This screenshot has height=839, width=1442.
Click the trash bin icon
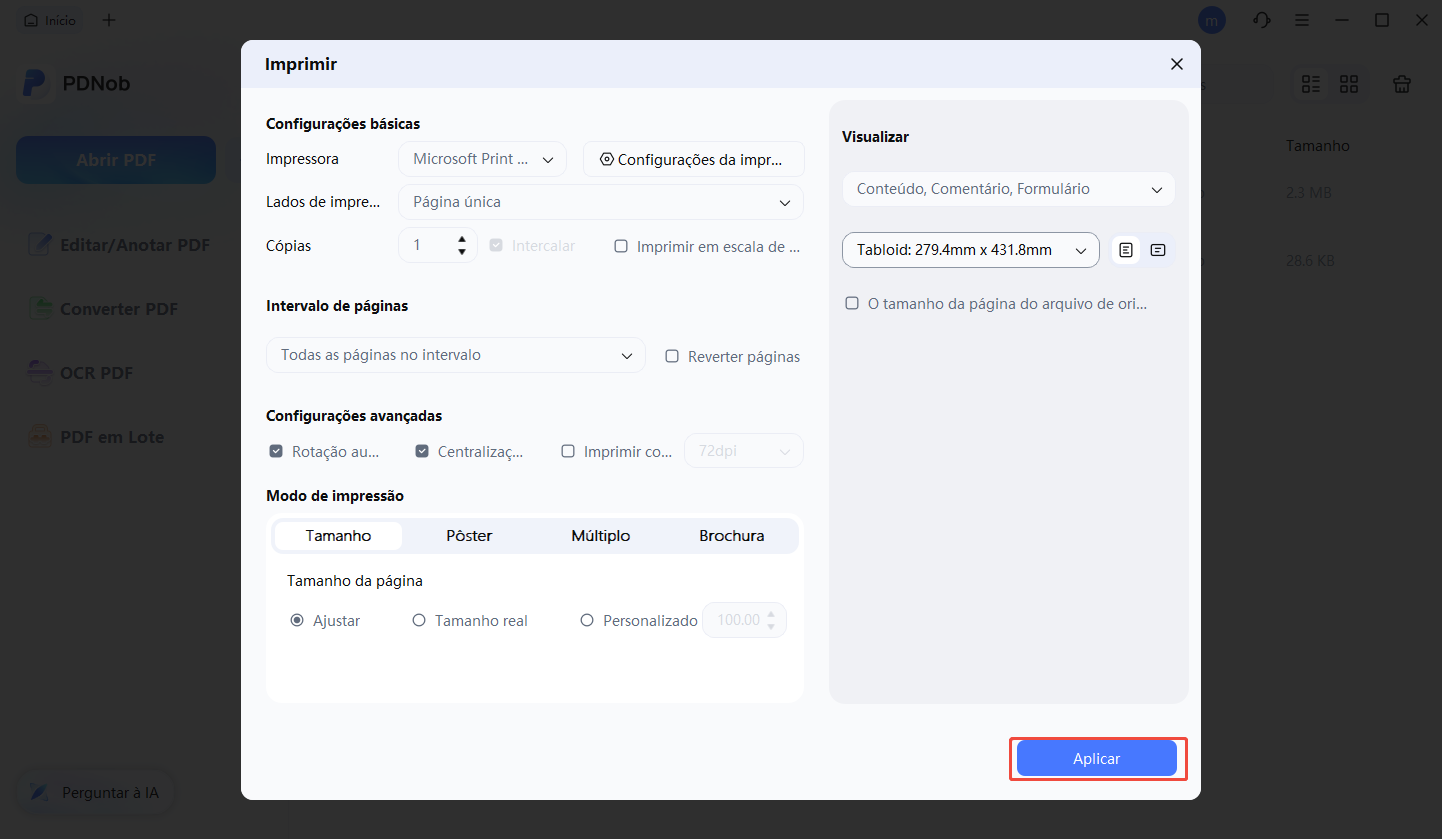(x=1402, y=85)
